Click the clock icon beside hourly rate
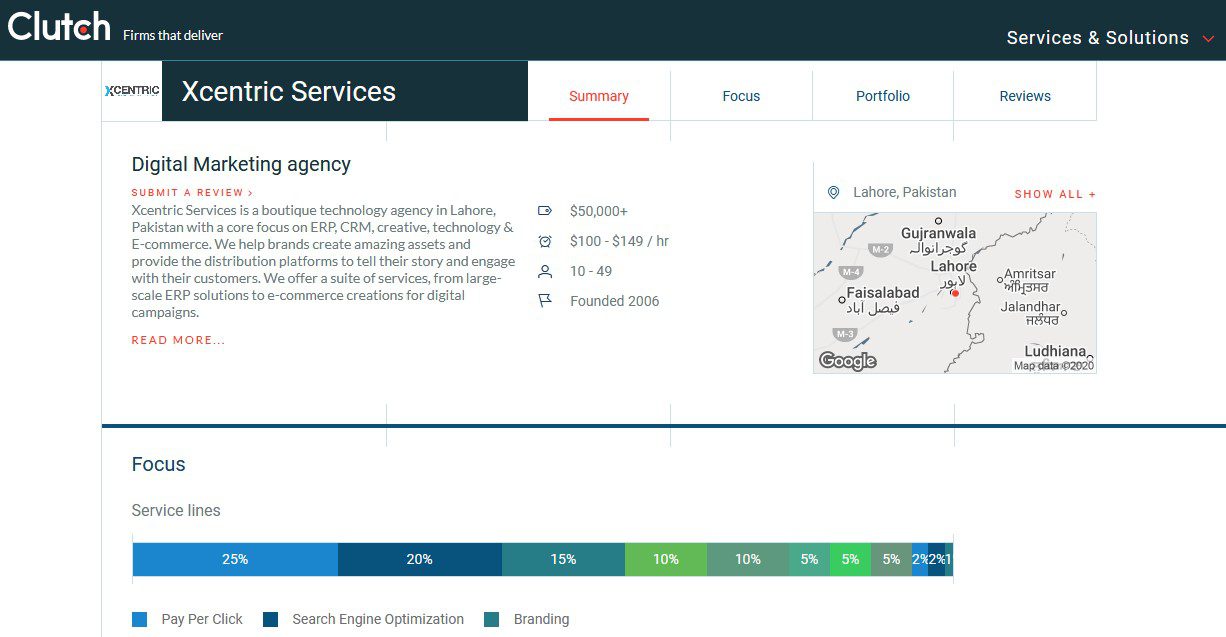 545,241
